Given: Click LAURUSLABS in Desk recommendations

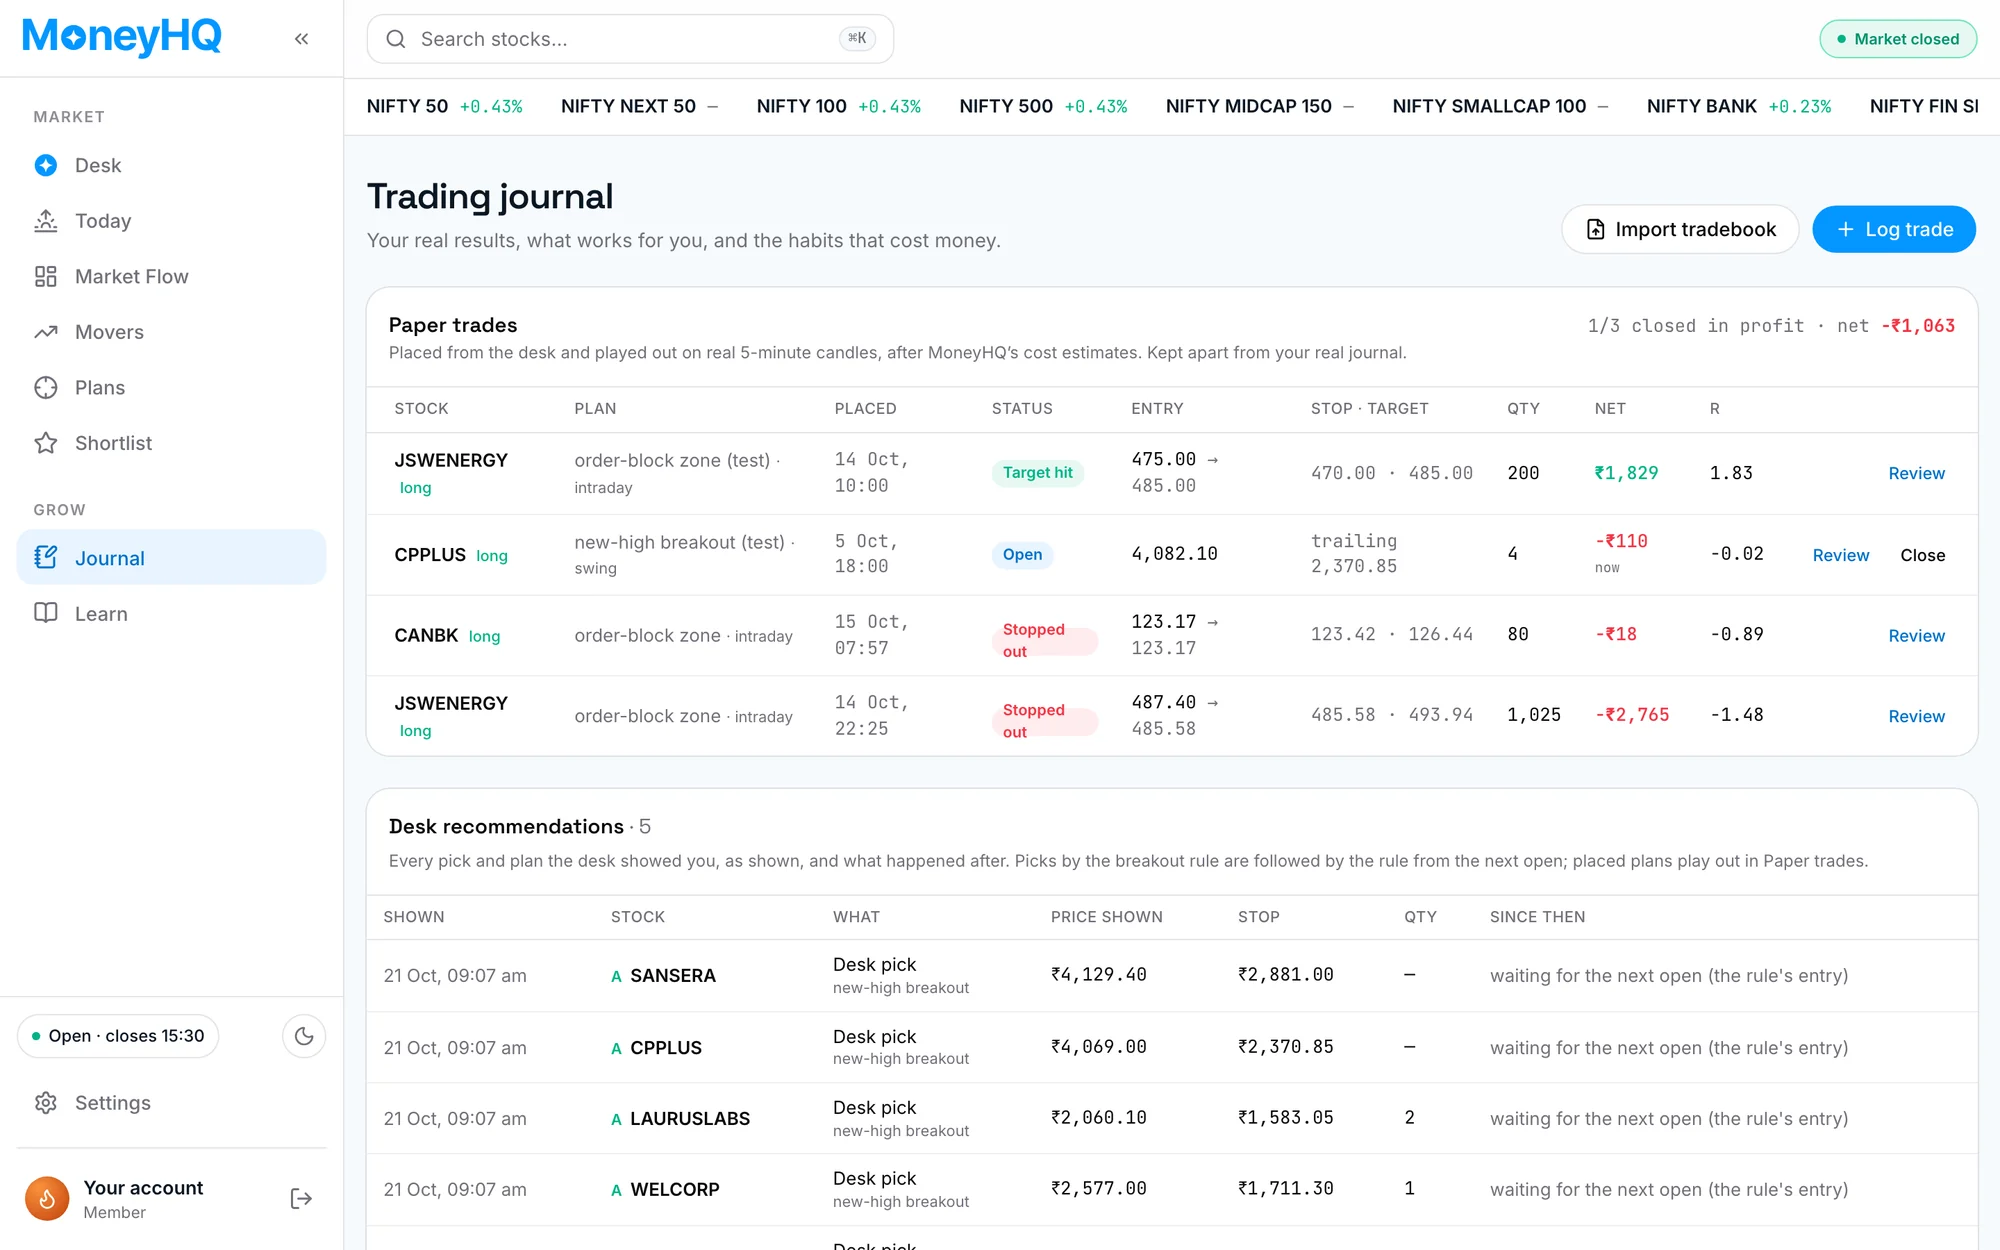Looking at the screenshot, I should pos(690,1119).
